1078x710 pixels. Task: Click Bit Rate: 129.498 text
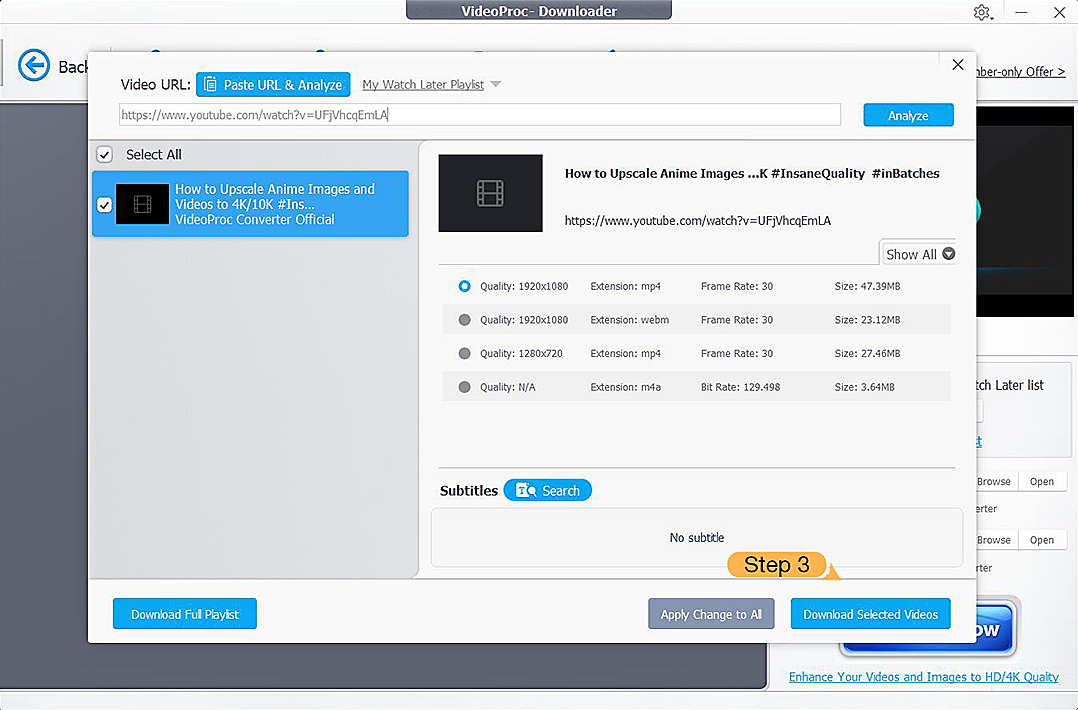740,387
